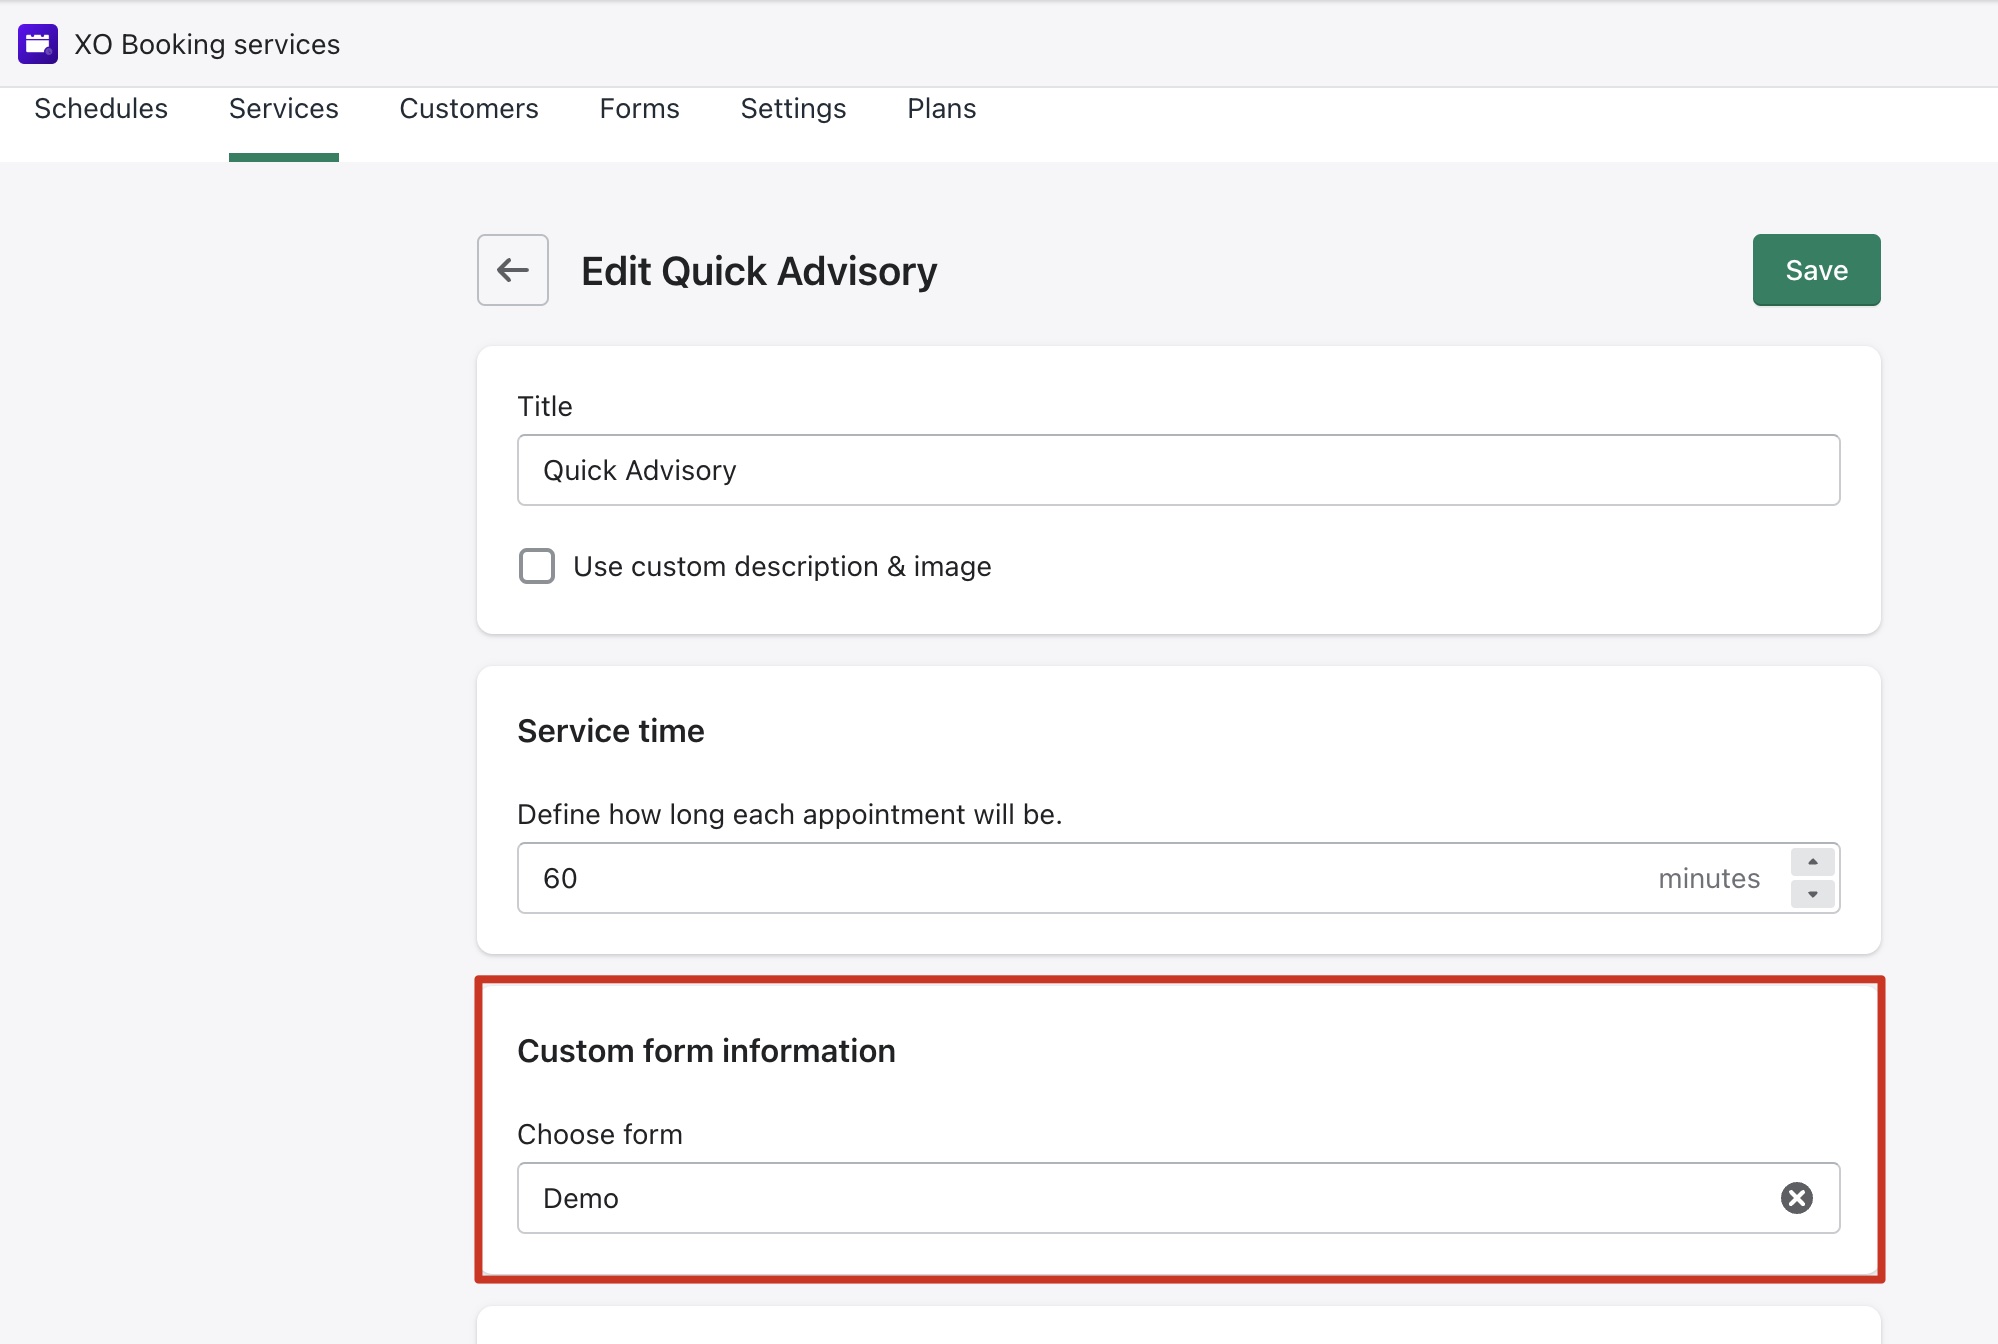Viewport: 1998px width, 1344px height.
Task: Clear the selected Demo form
Action: click(1796, 1198)
